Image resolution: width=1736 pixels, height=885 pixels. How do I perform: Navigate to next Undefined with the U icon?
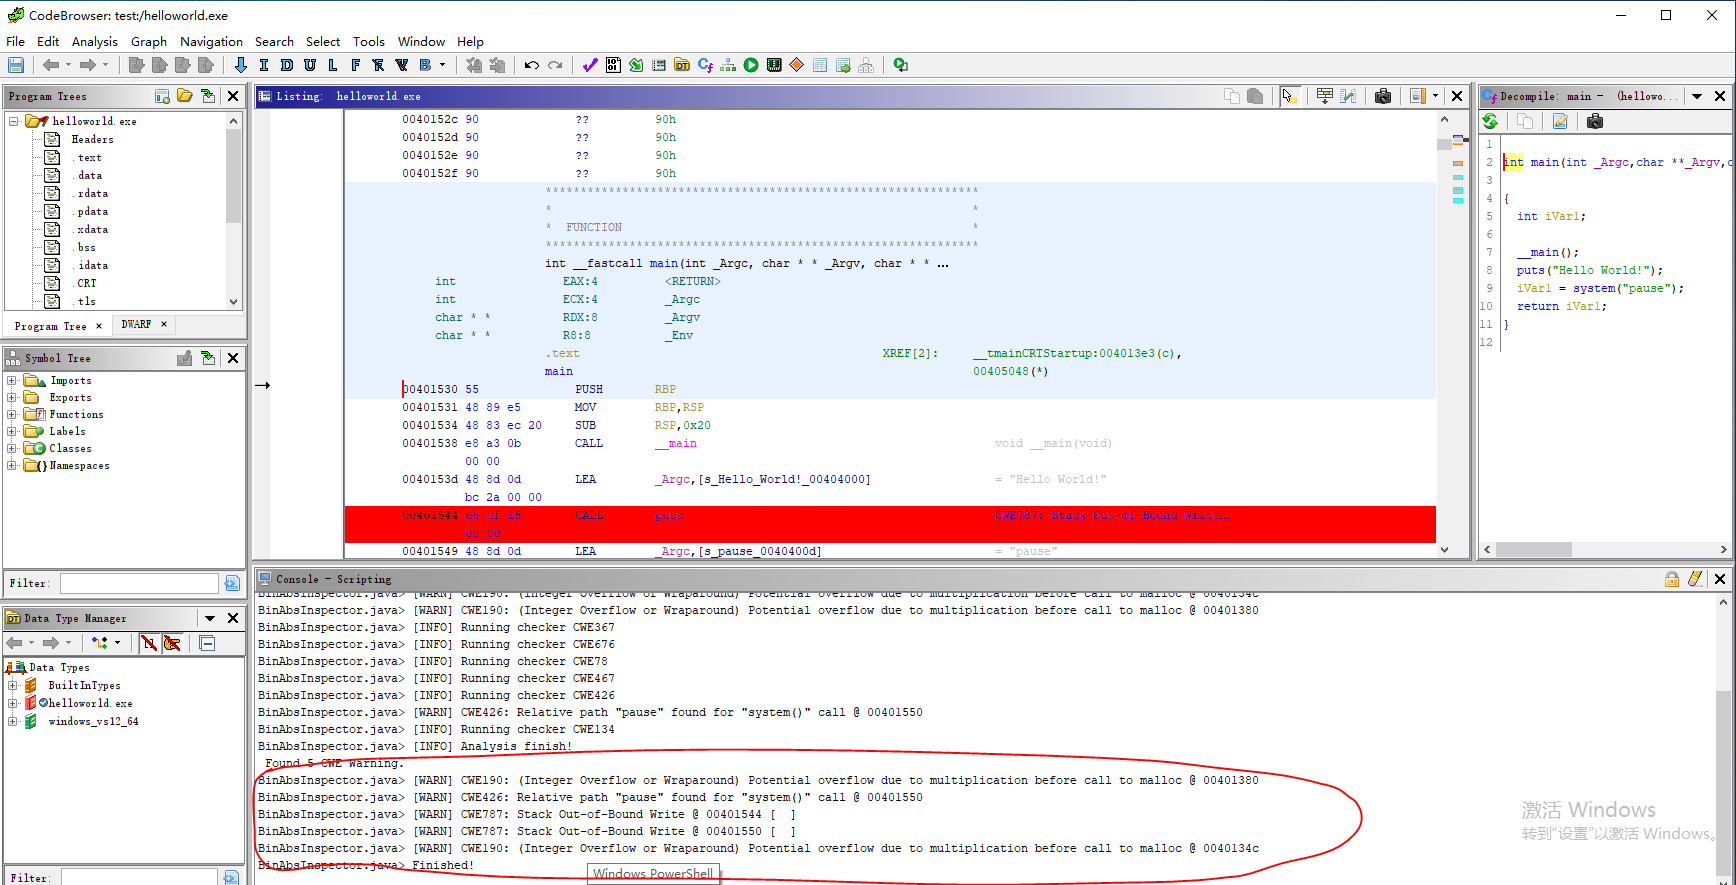tap(310, 65)
